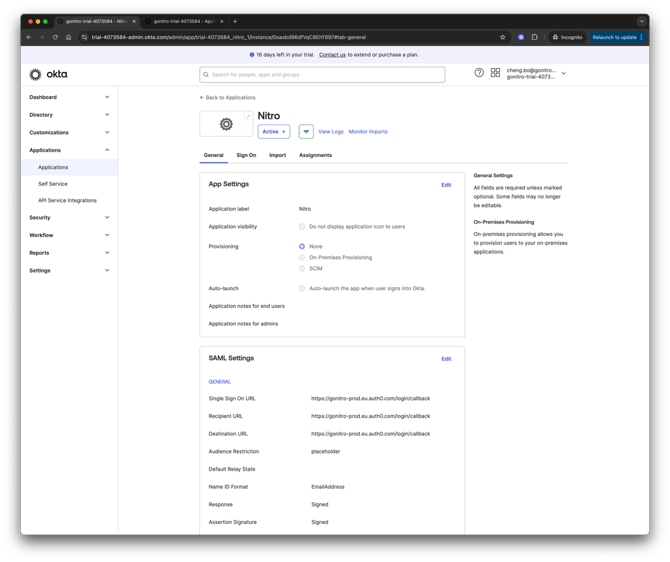Switch to the Sign On tab

click(246, 155)
